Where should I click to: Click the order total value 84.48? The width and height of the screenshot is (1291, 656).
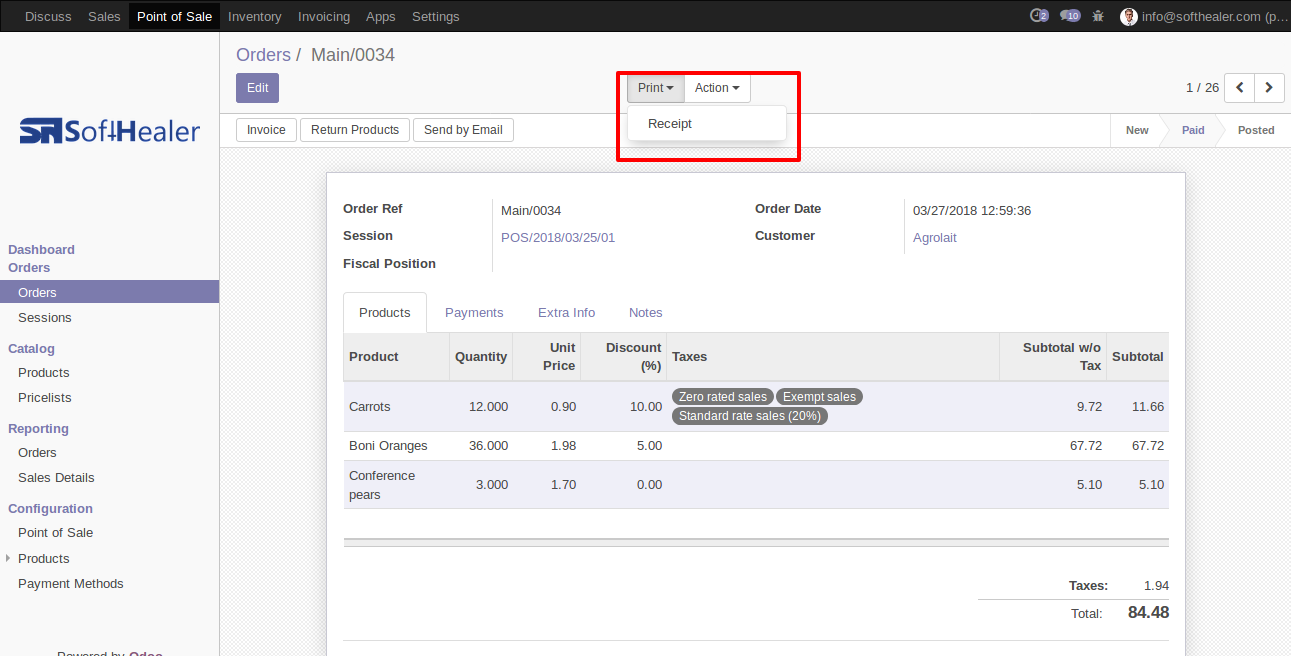1148,612
